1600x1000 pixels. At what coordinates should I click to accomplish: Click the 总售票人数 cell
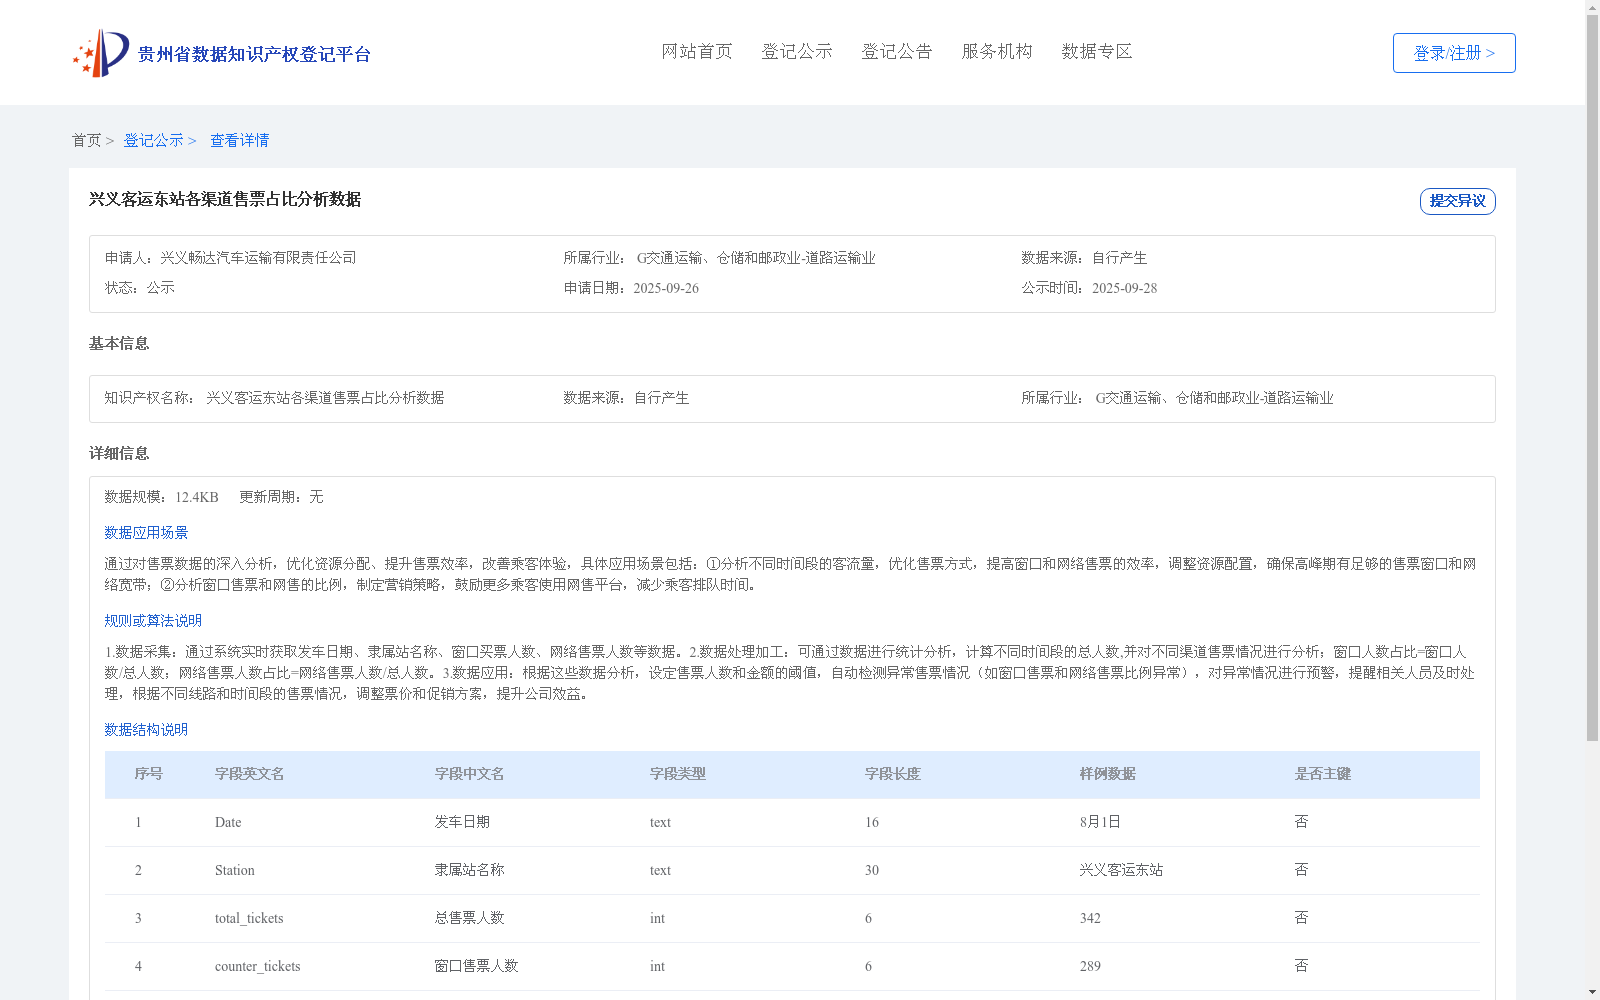coord(470,918)
